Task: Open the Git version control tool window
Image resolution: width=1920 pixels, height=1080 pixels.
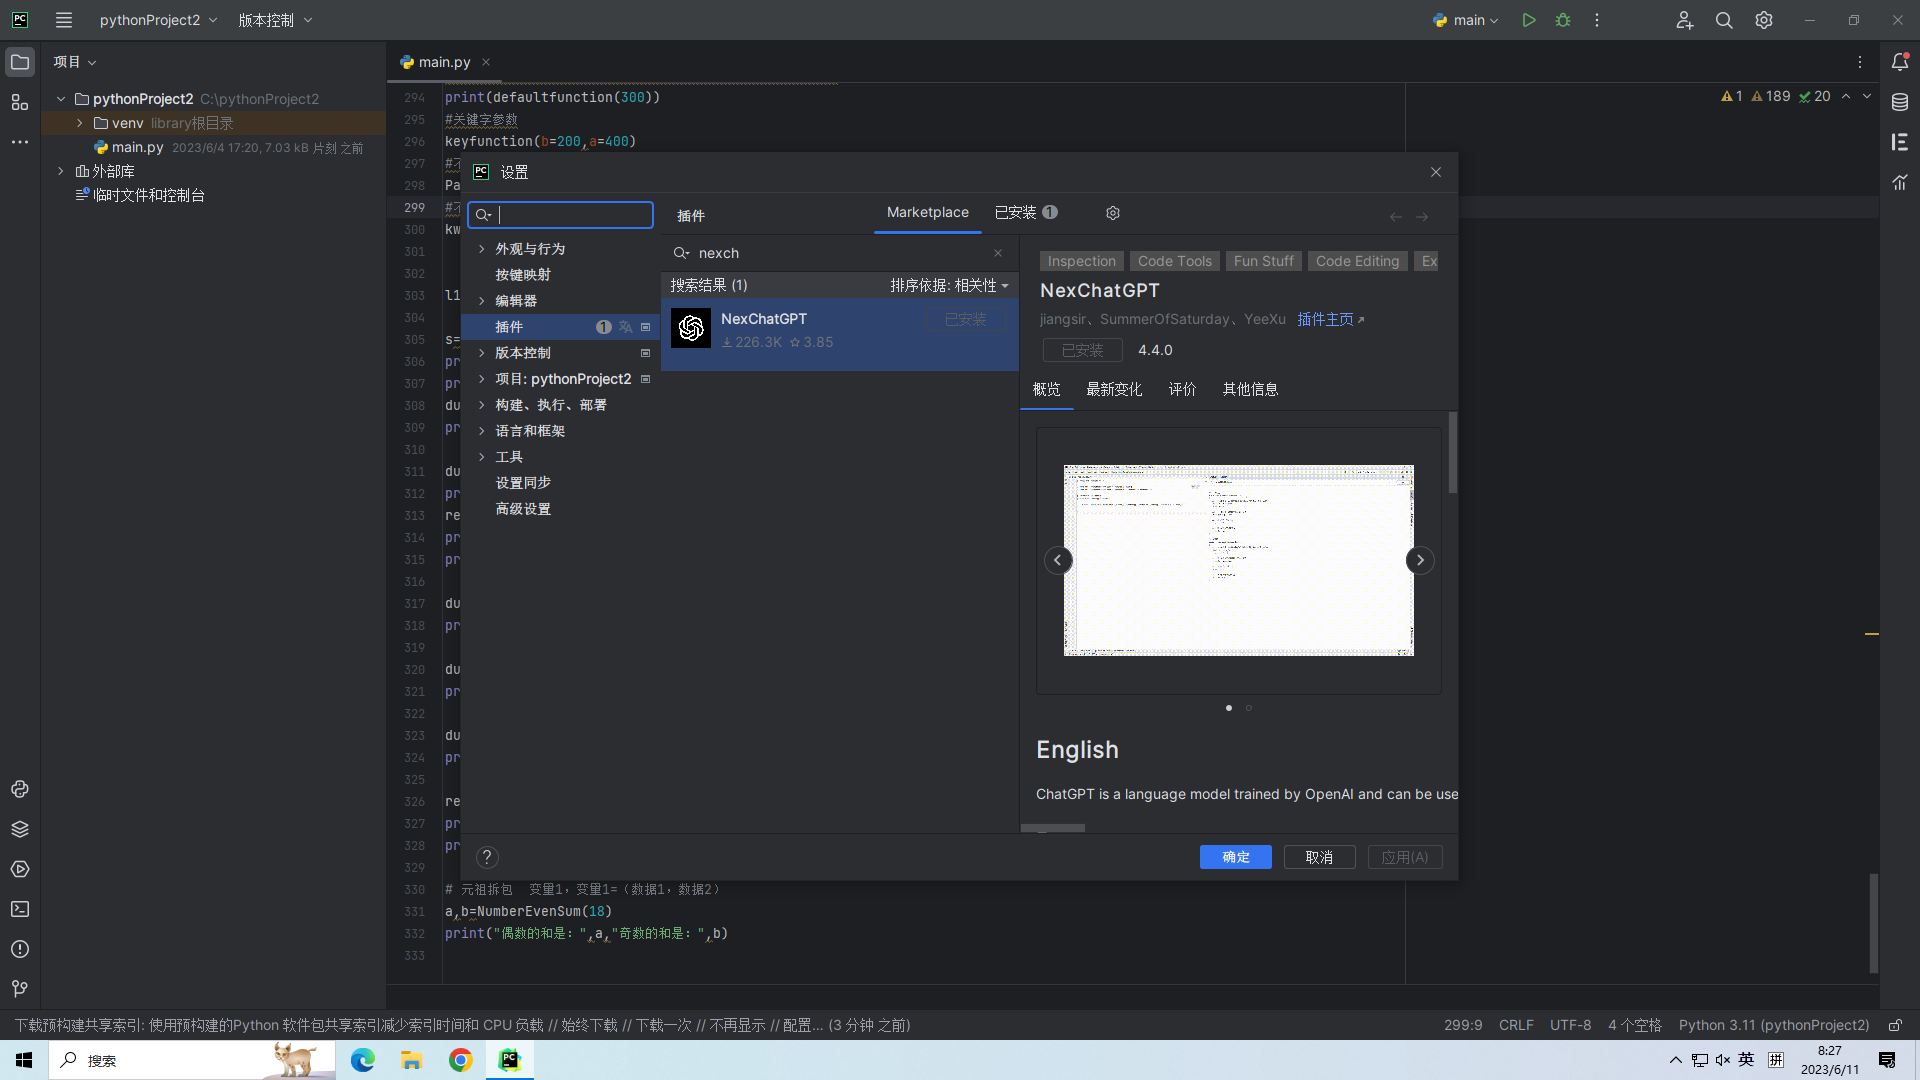Action: click(x=20, y=988)
